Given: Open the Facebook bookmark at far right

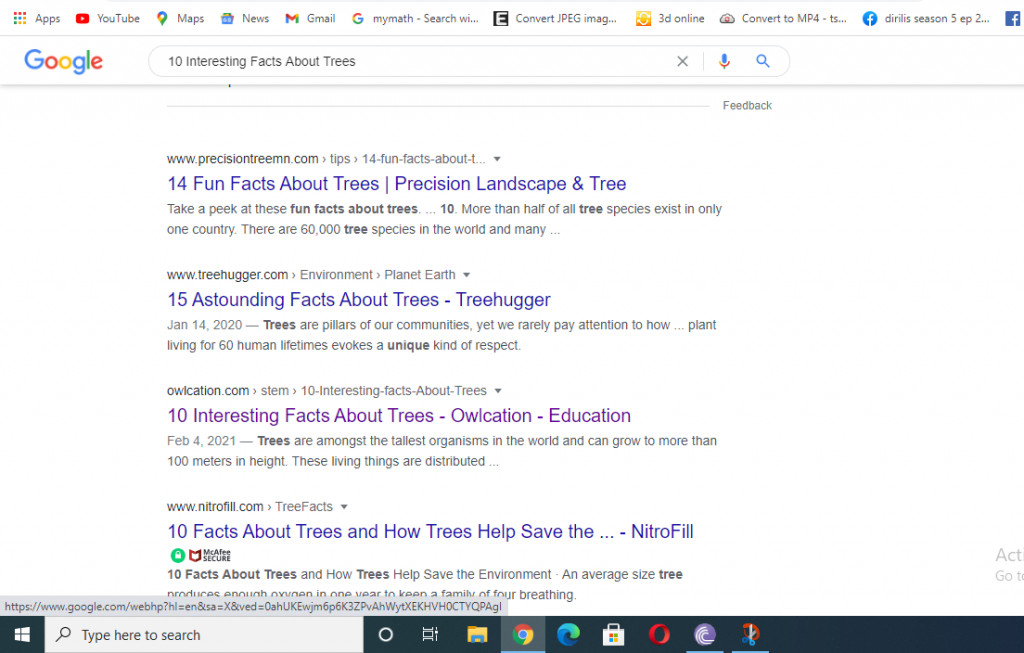Looking at the screenshot, I should (1013, 18).
